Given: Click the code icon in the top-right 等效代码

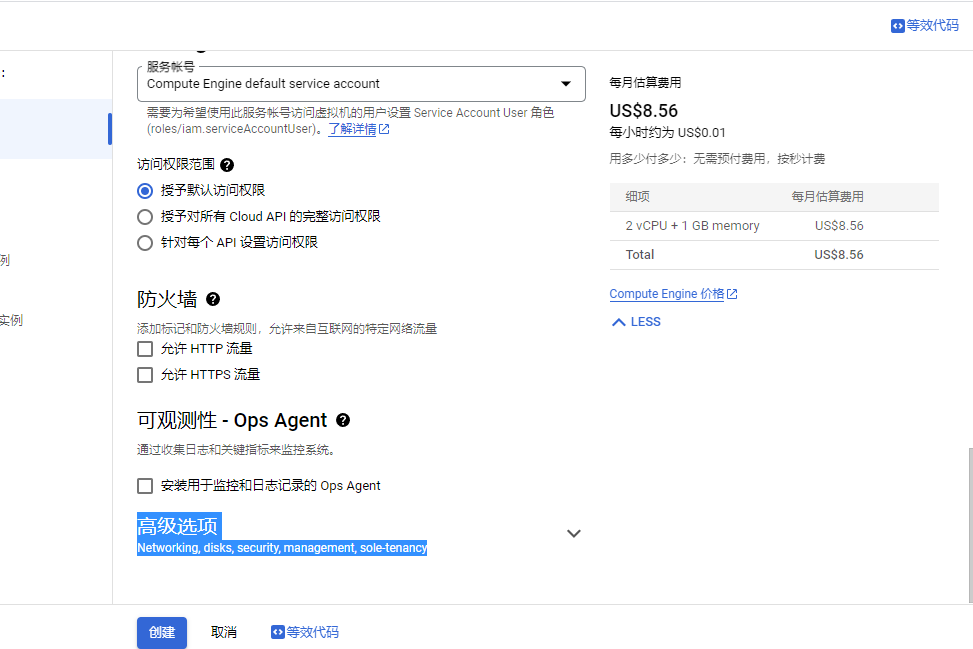Looking at the screenshot, I should tap(897, 26).
